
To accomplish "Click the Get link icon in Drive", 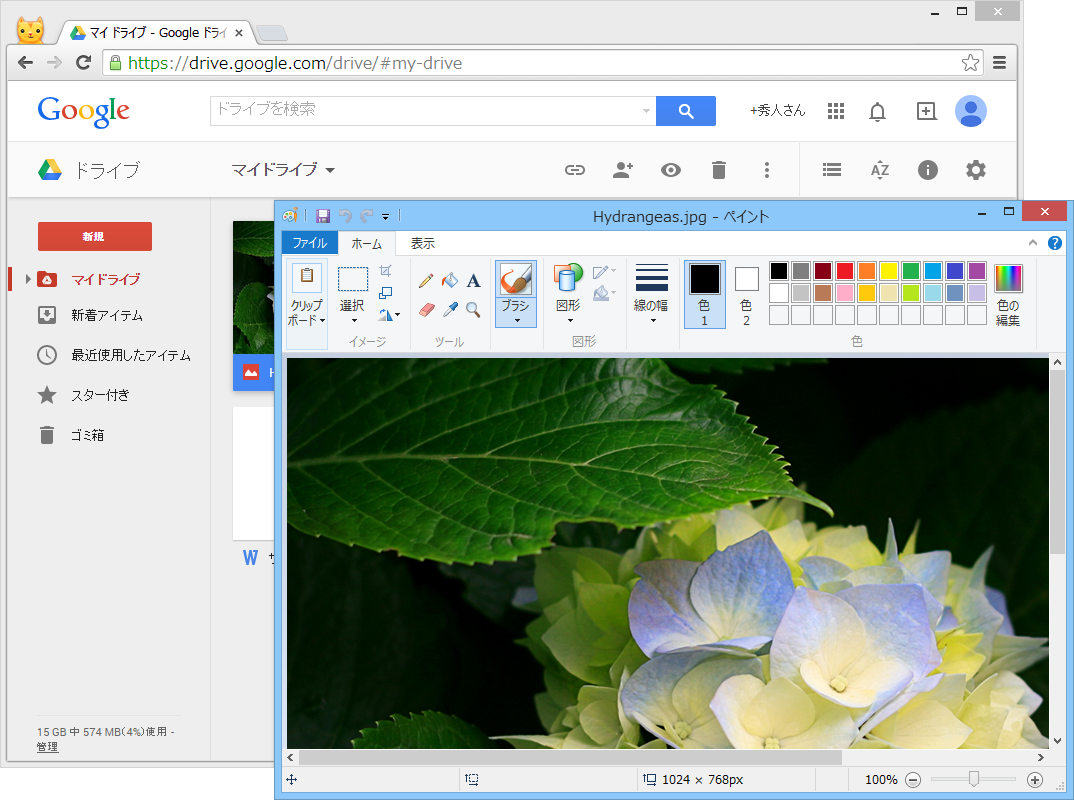I will pos(575,170).
